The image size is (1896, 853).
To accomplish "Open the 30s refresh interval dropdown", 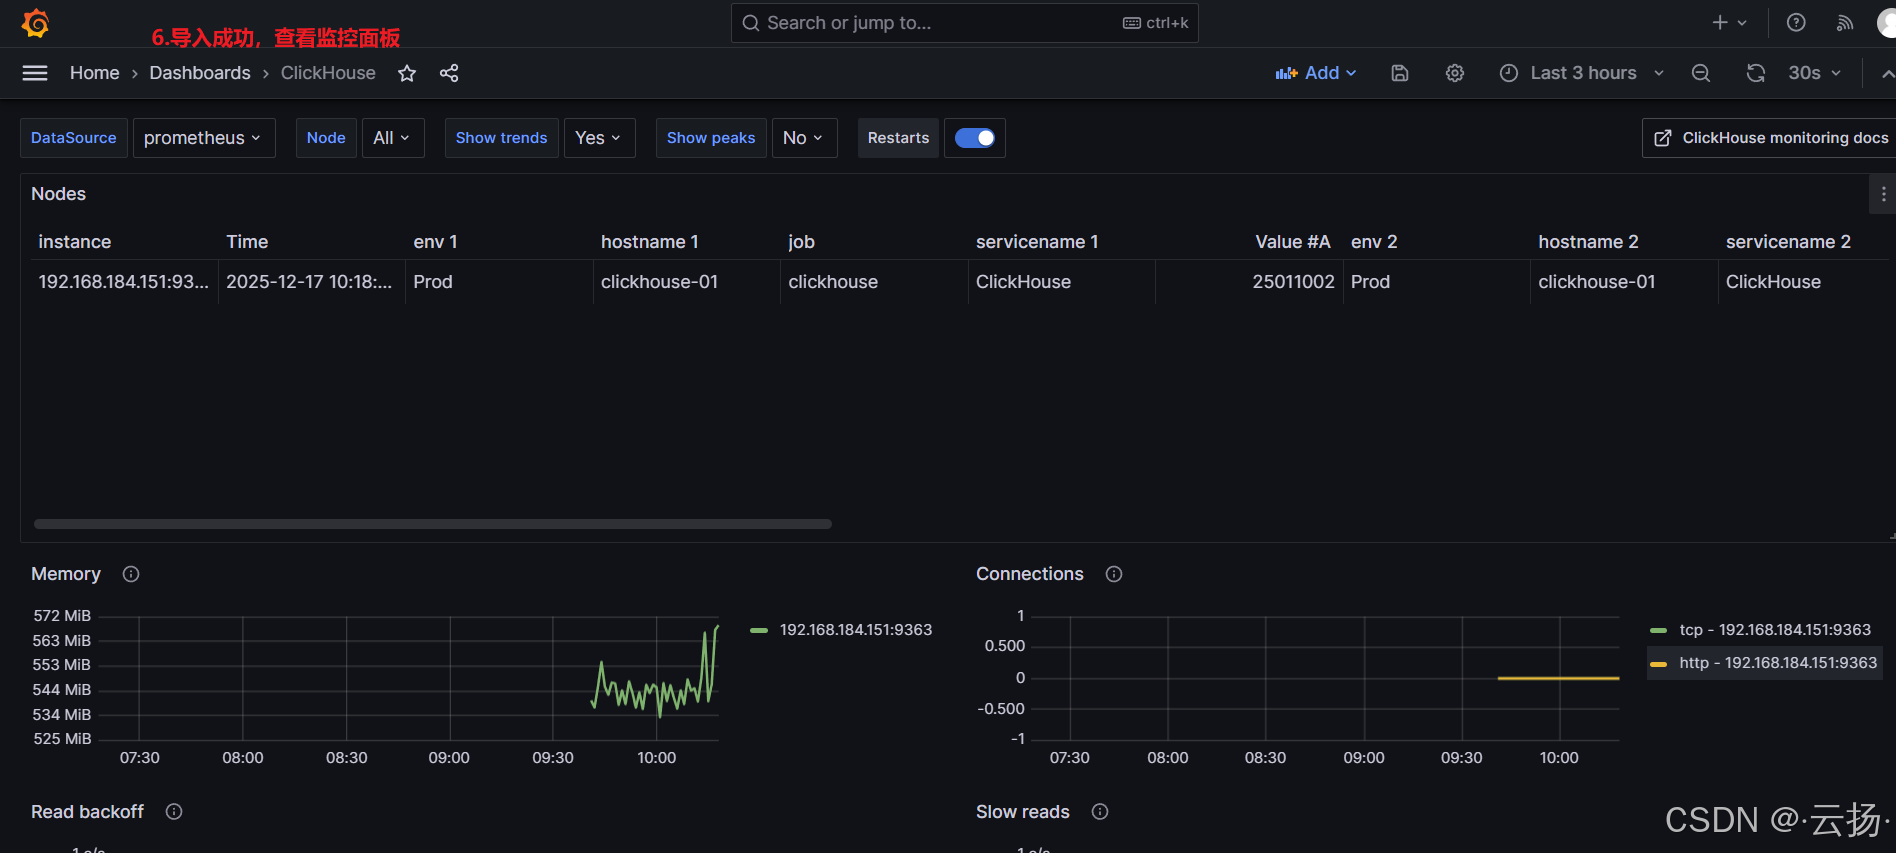I will pos(1814,73).
